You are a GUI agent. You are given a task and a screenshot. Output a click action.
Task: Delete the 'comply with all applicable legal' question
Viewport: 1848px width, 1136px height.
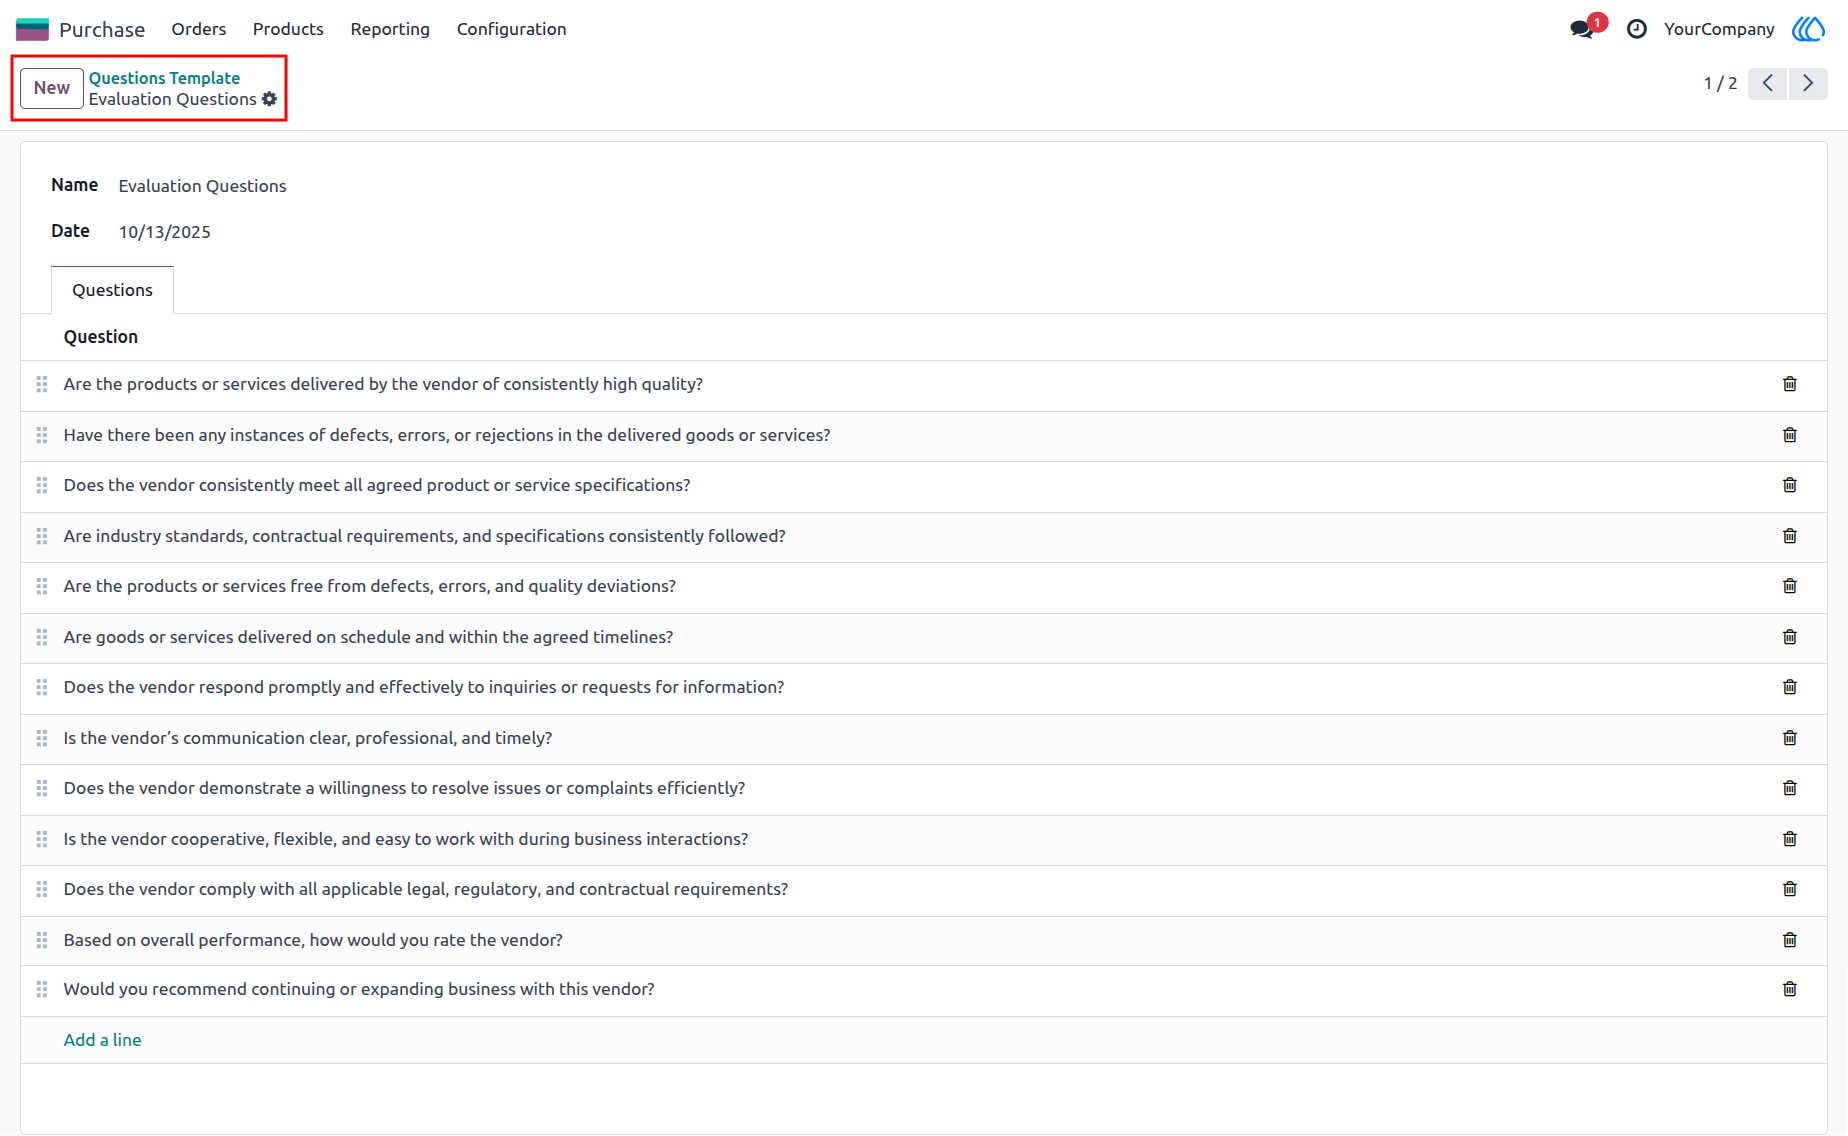(x=1790, y=889)
